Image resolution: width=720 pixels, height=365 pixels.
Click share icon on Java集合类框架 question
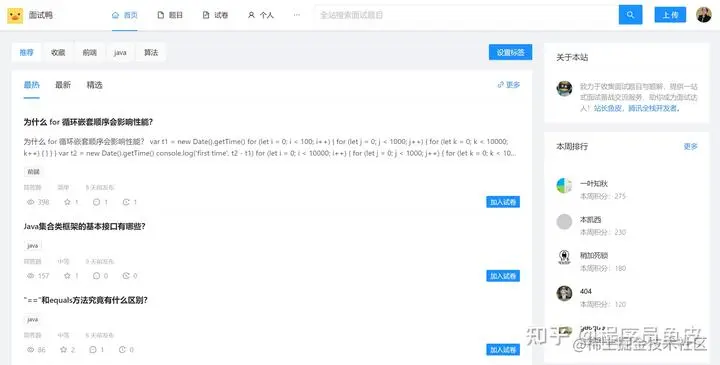click(126, 276)
